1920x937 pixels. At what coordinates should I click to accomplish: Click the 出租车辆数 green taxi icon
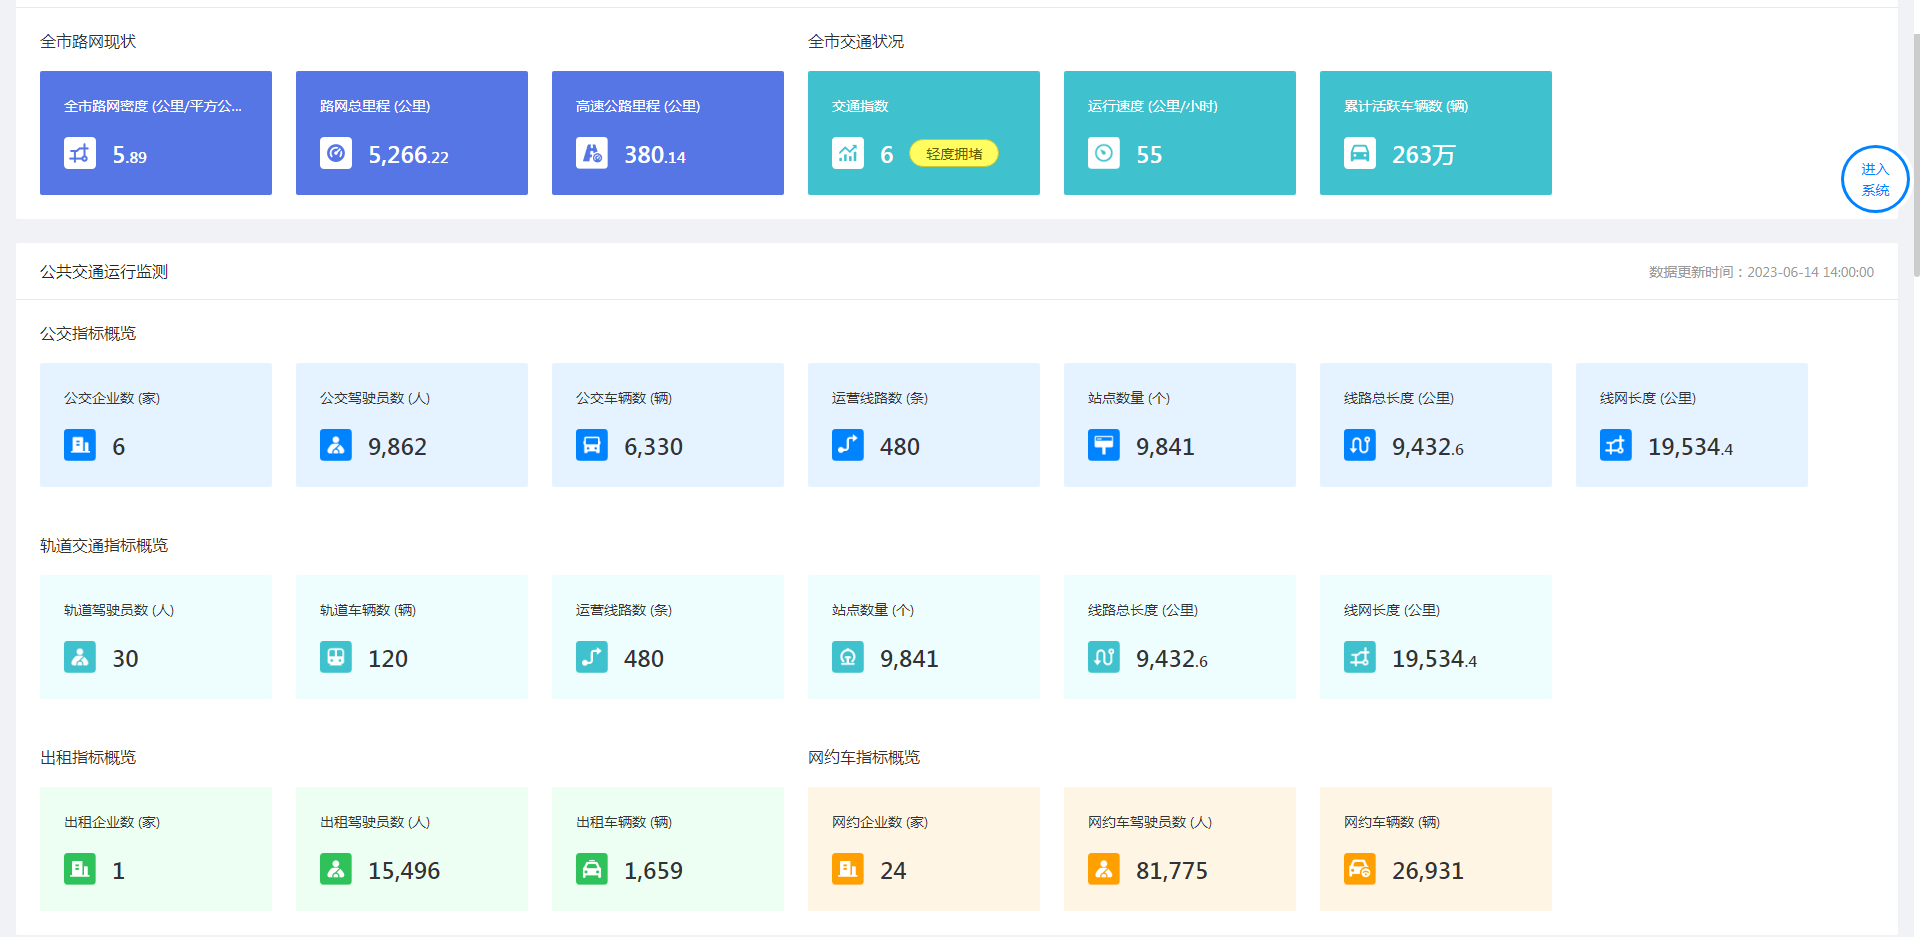592,870
